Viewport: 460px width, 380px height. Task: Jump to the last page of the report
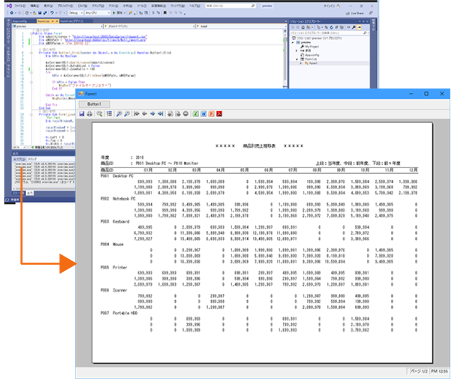(160, 114)
